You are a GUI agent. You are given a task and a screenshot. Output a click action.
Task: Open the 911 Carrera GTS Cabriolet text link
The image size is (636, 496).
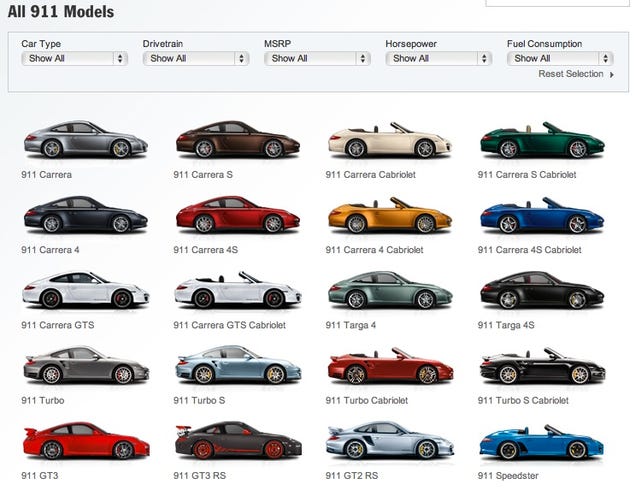click(230, 325)
